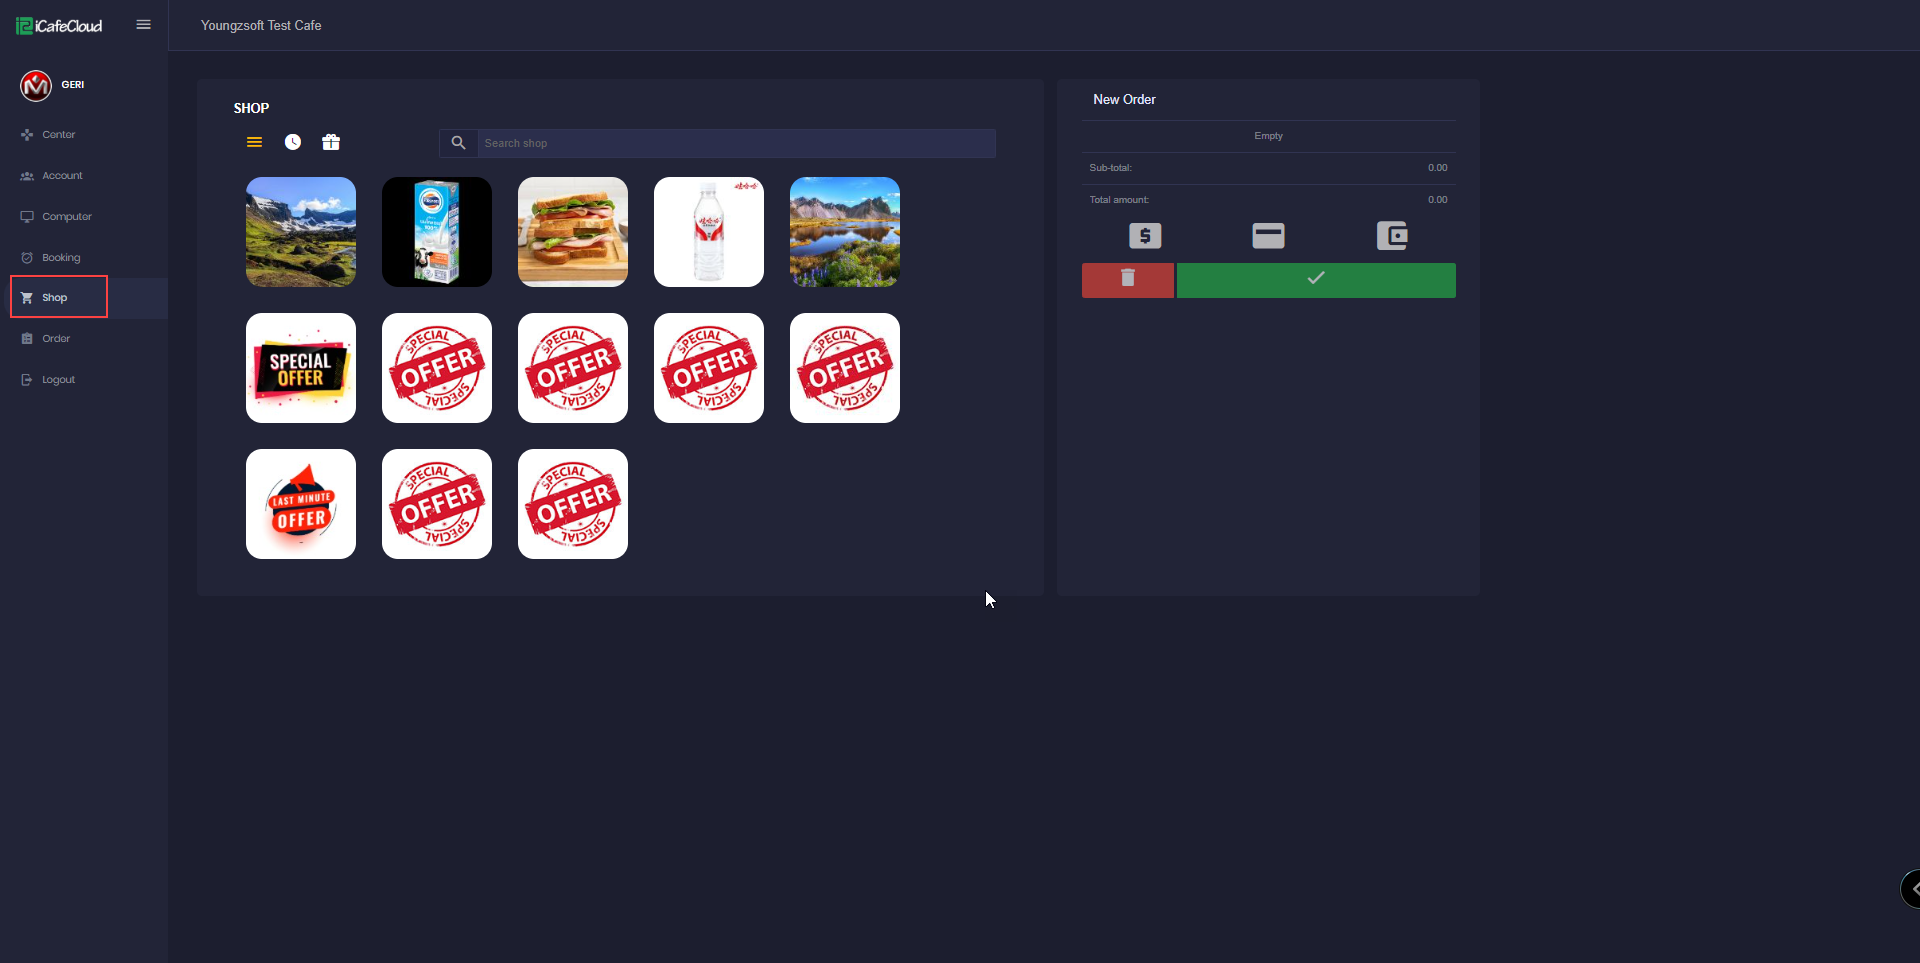Open the clock history icon in Shop
The image size is (1920, 963).
[x=293, y=142]
